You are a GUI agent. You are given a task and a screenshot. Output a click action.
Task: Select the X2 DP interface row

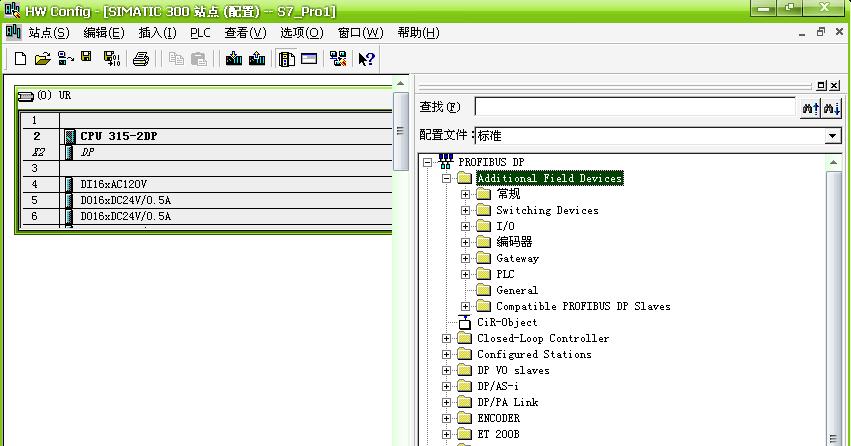pos(207,152)
